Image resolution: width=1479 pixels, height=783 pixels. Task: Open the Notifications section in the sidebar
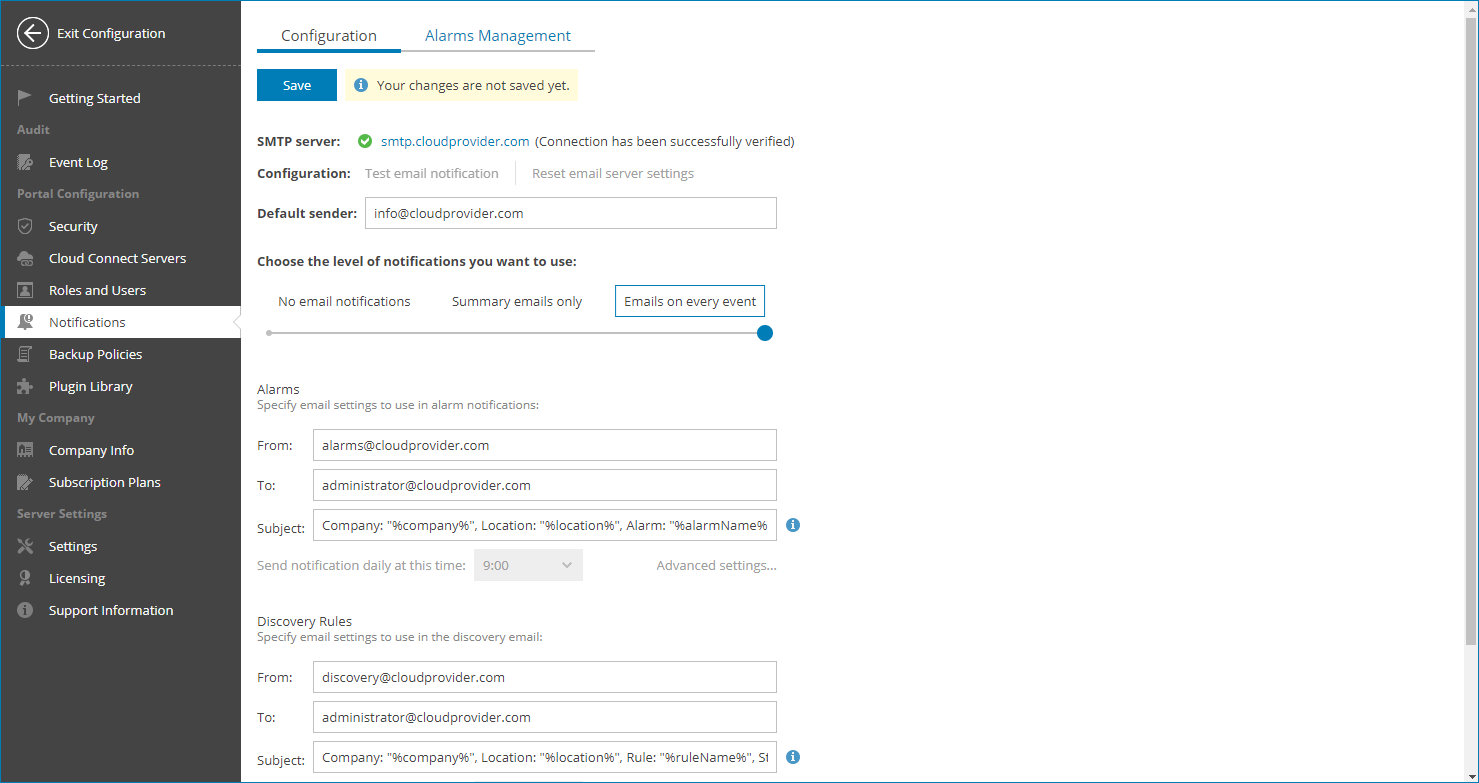point(86,321)
